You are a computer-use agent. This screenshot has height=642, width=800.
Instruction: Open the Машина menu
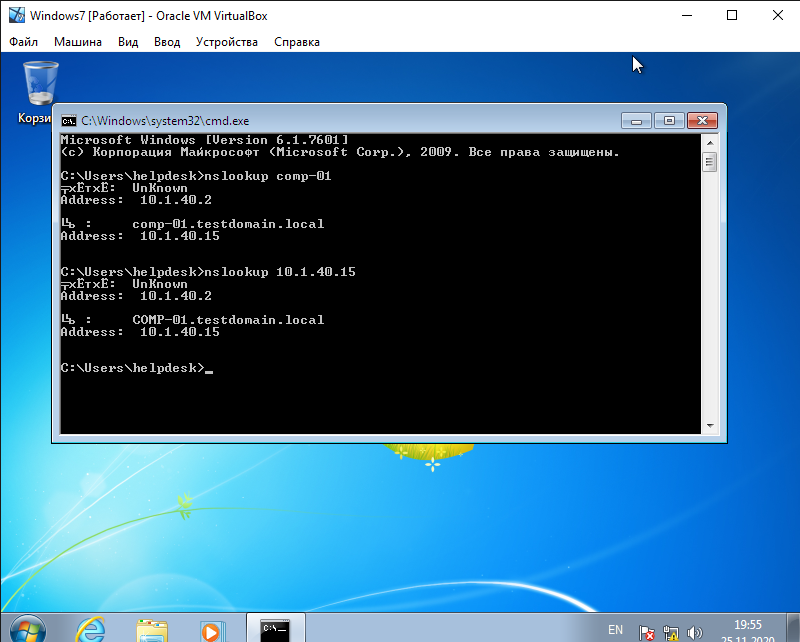(x=78, y=42)
